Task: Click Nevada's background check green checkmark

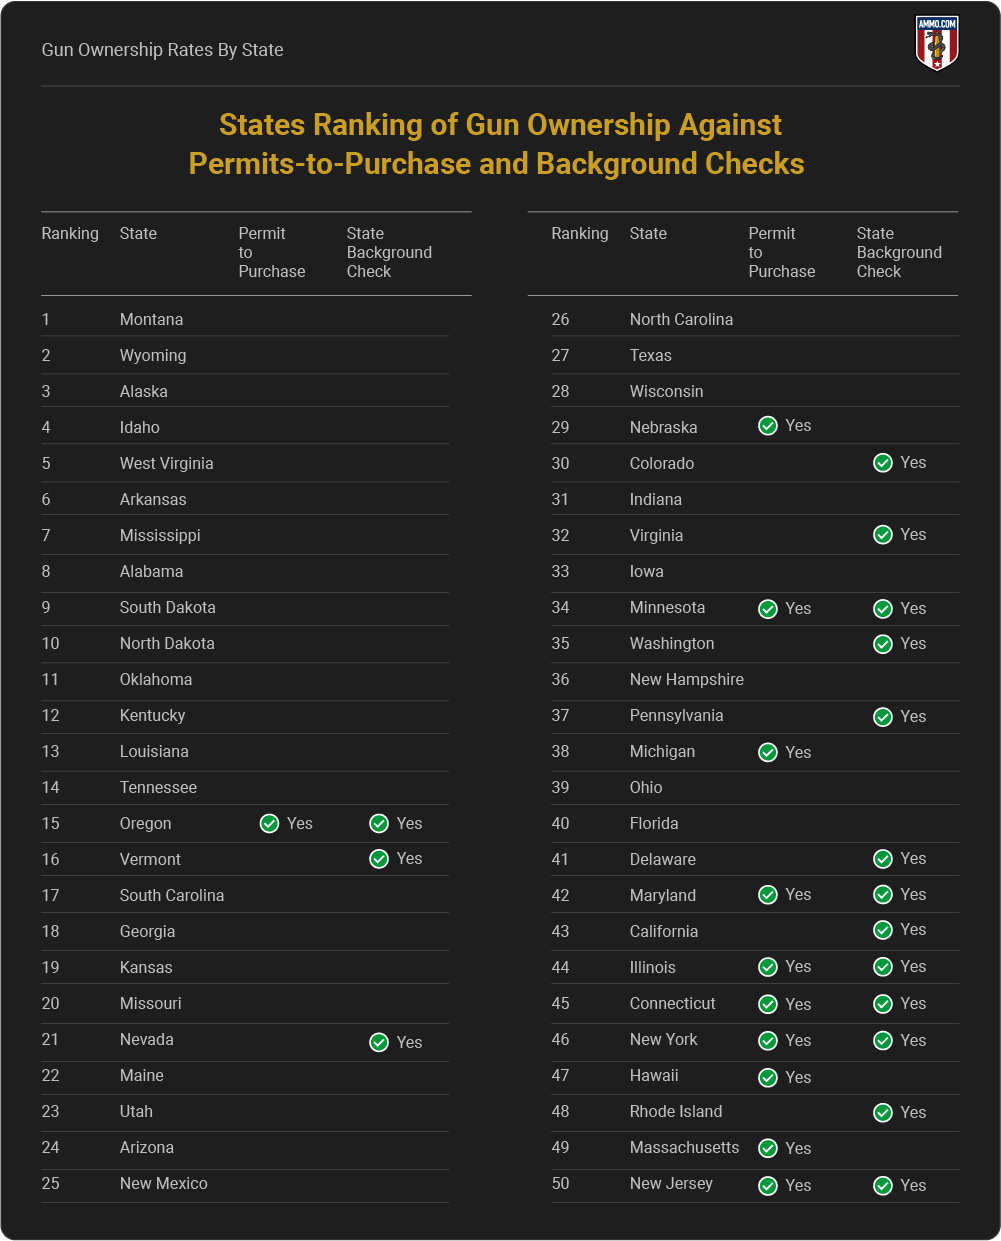Action: [379, 1042]
